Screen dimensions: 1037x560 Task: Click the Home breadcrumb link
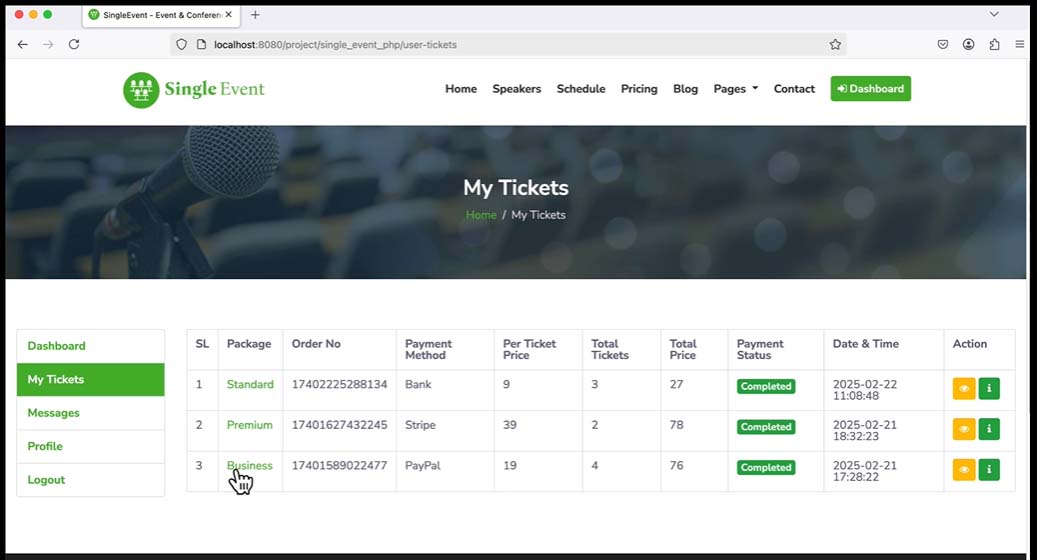(481, 215)
